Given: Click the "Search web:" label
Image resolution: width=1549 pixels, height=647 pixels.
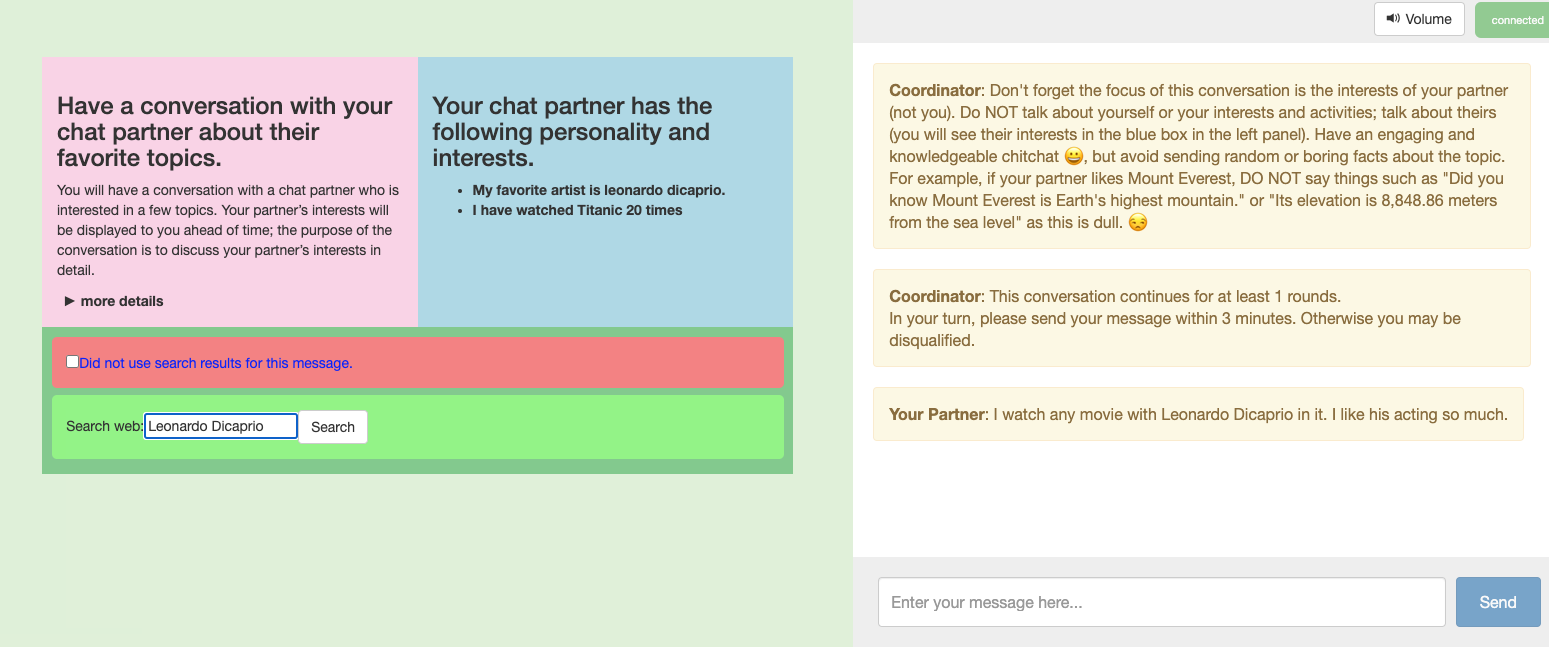Looking at the screenshot, I should [104, 426].
